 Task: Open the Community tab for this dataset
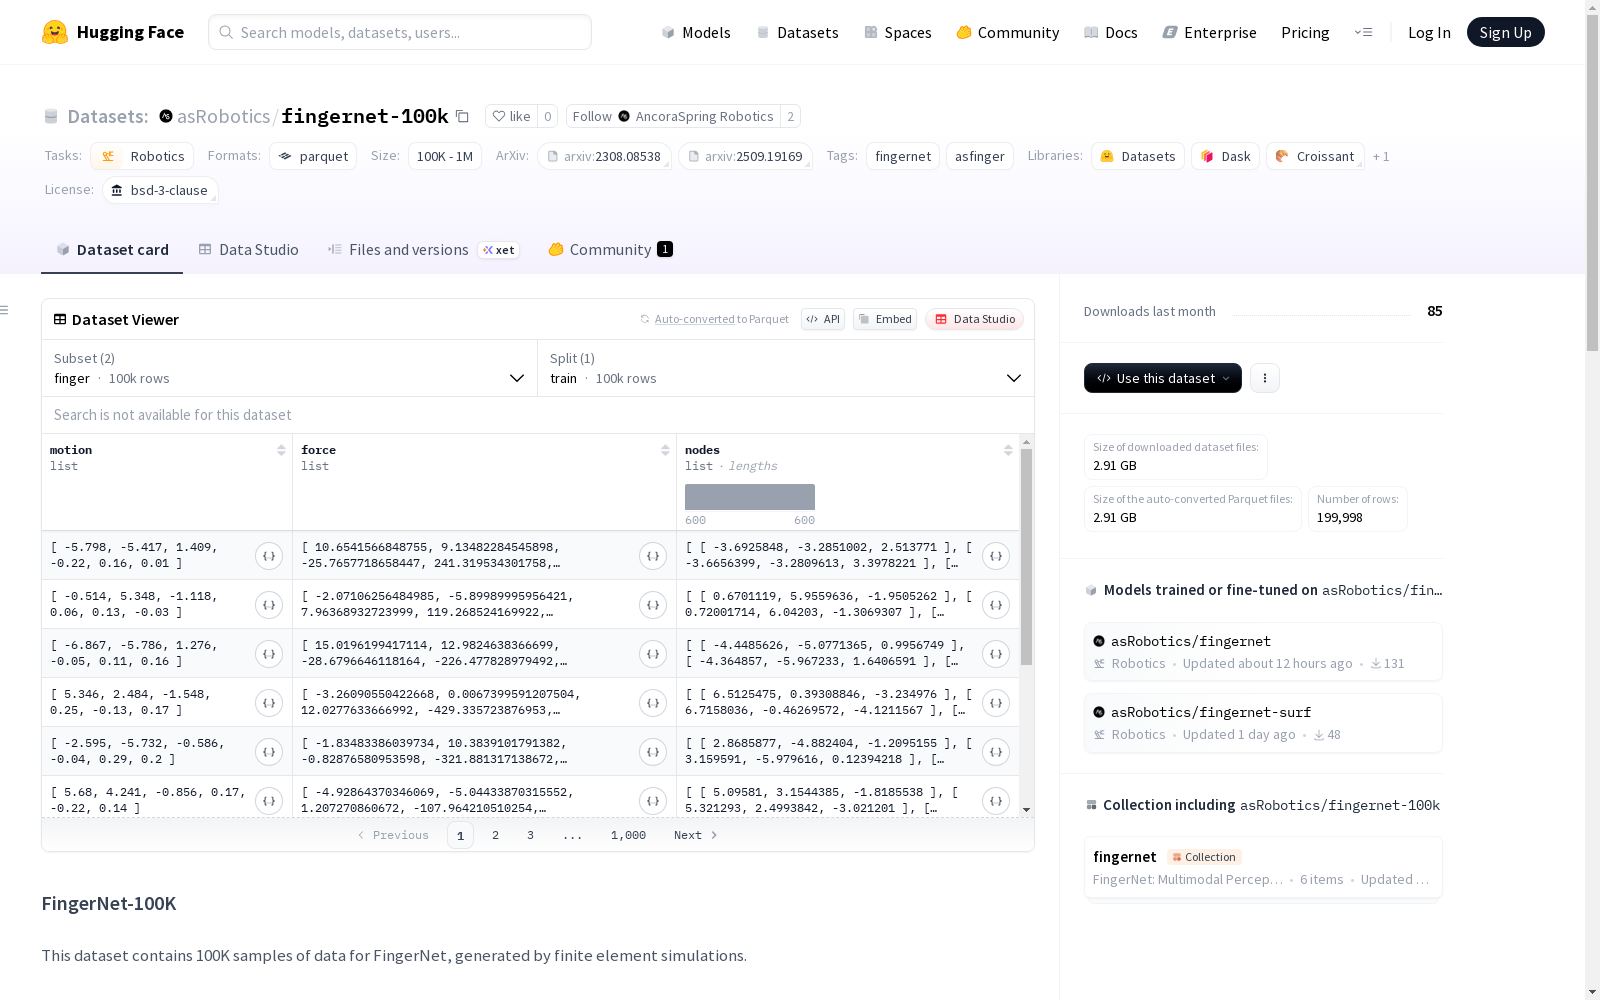coord(610,250)
